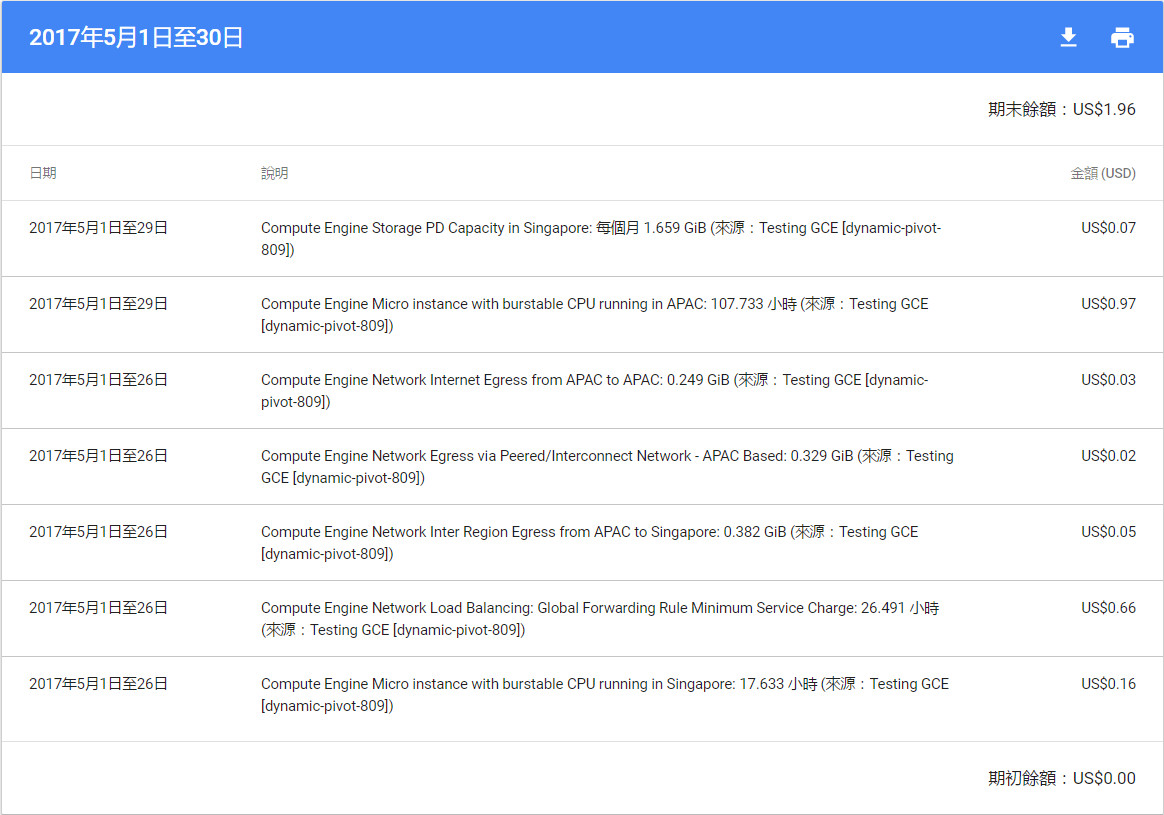Click the 金額 (USD) column header
The image size is (1164, 815).
1102,173
